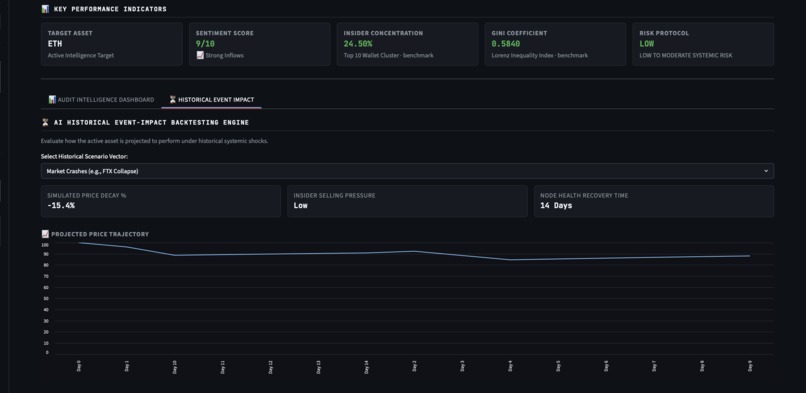The image size is (806, 393).
Task: Click the 14 Days recovery time value
Action: pyautogui.click(x=556, y=205)
